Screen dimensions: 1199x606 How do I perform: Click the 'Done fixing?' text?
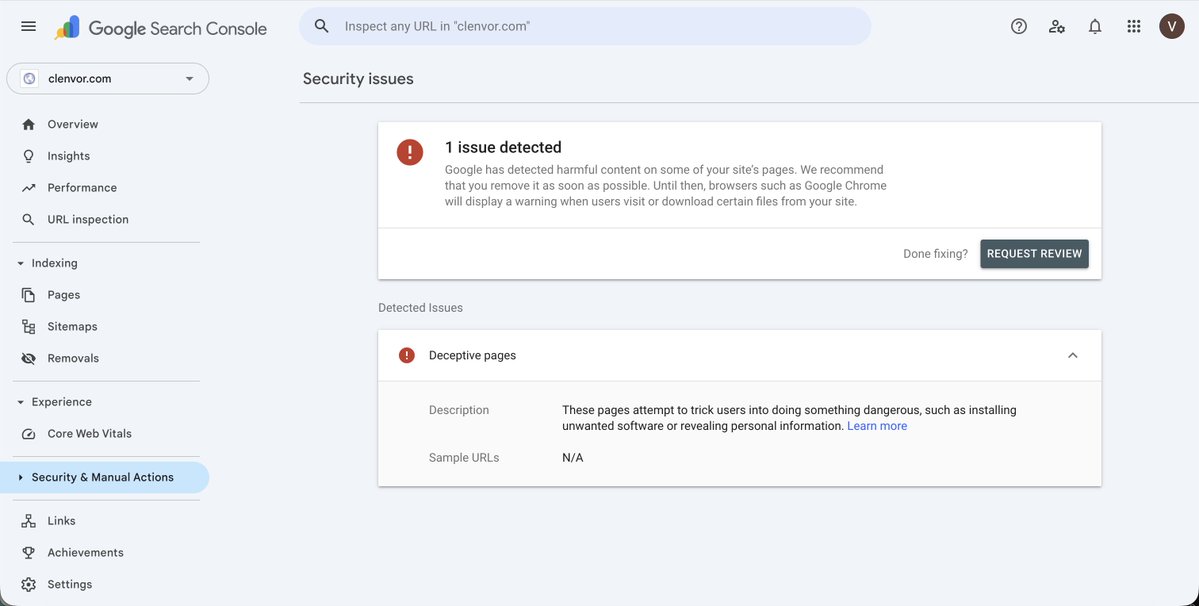click(935, 254)
